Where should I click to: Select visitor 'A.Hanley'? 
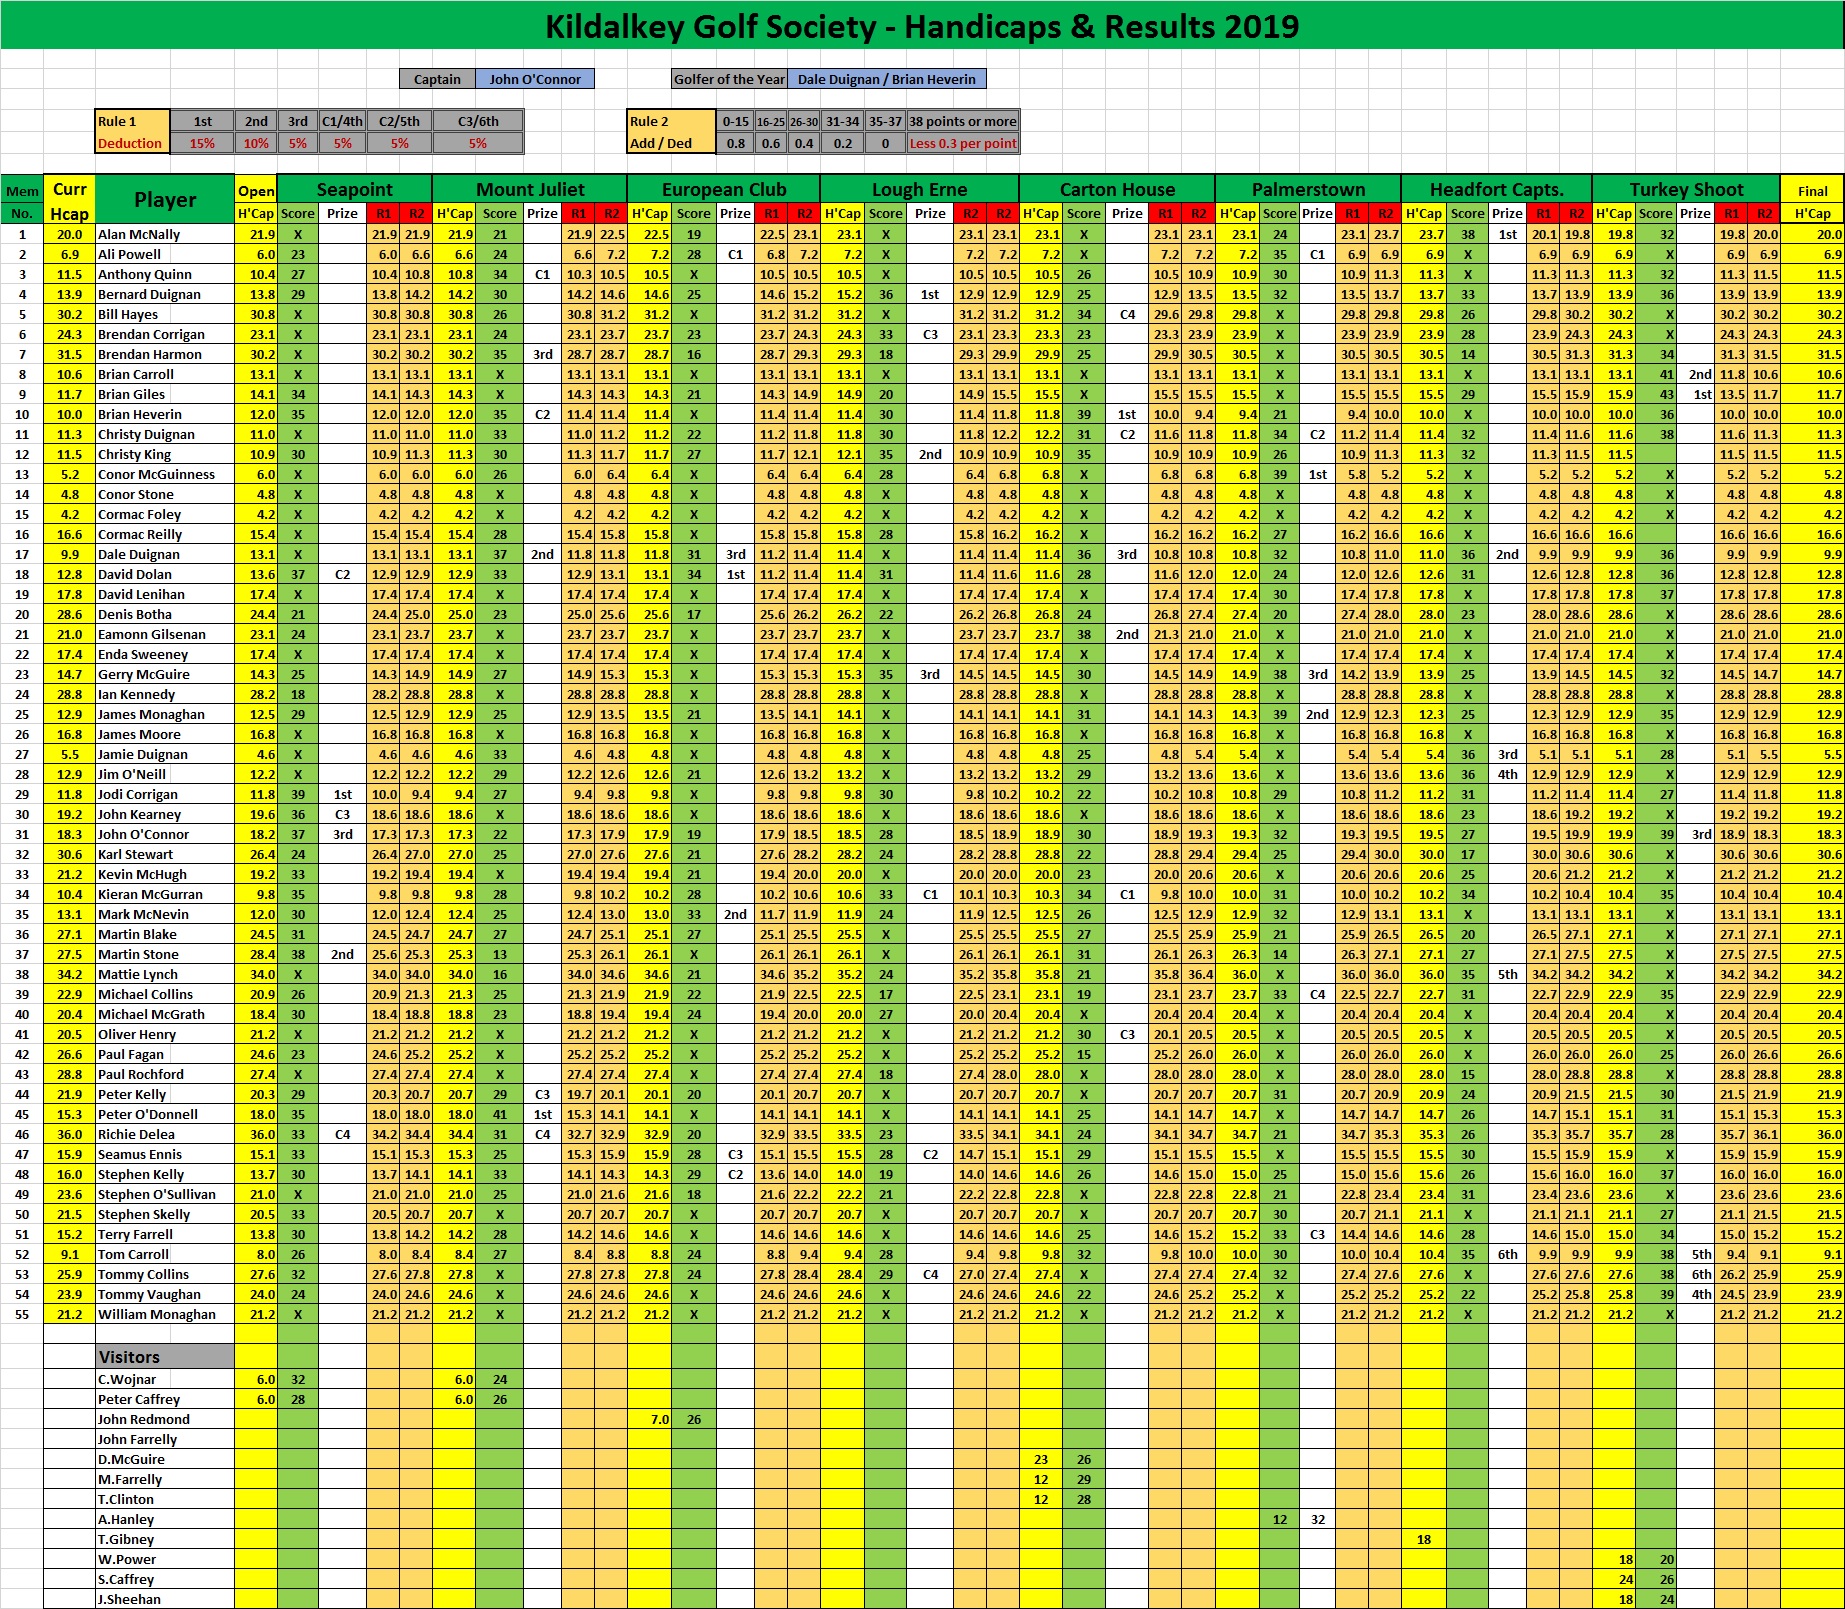(165, 1519)
